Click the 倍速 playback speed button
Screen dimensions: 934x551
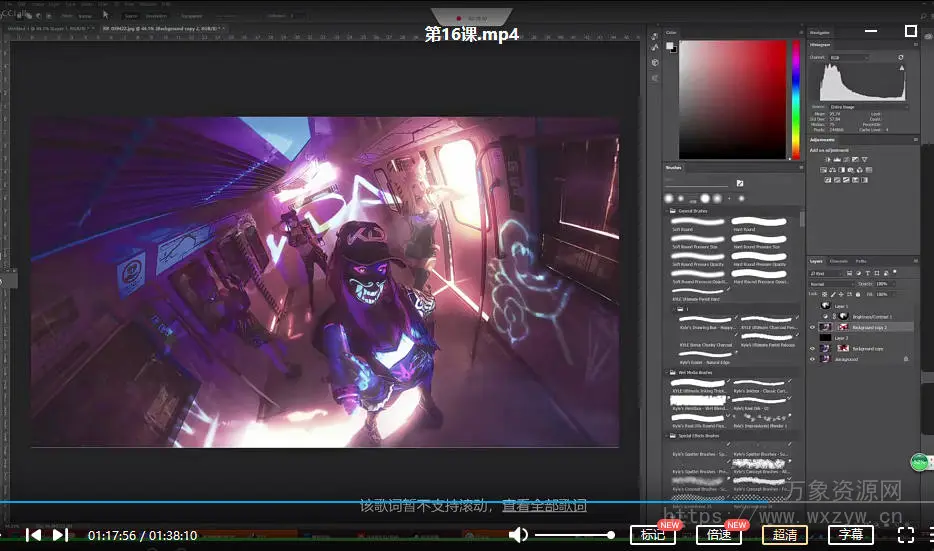coord(719,535)
